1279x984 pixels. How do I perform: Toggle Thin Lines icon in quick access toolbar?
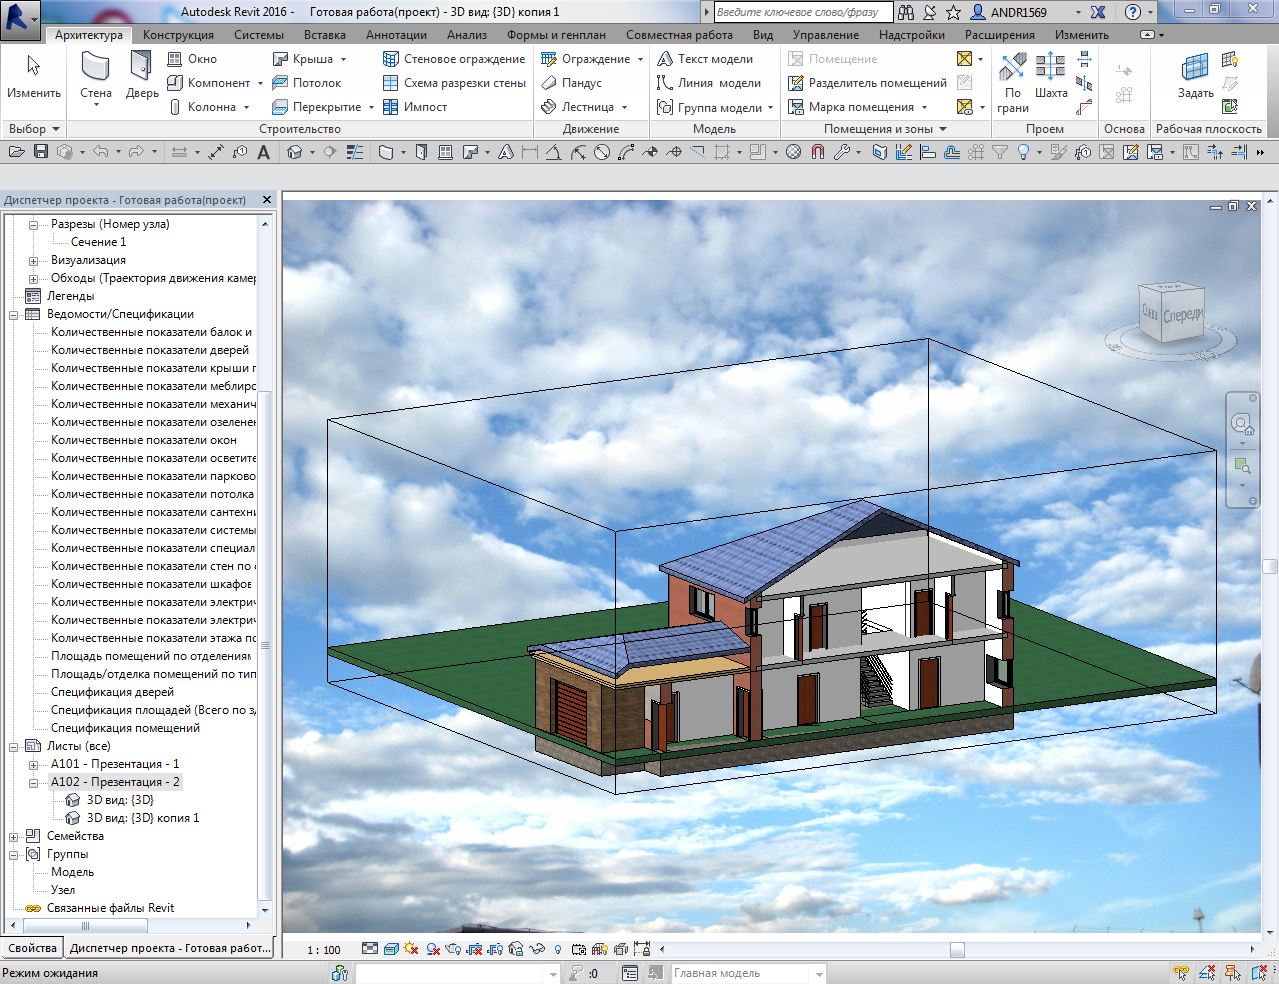pyautogui.click(x=354, y=152)
